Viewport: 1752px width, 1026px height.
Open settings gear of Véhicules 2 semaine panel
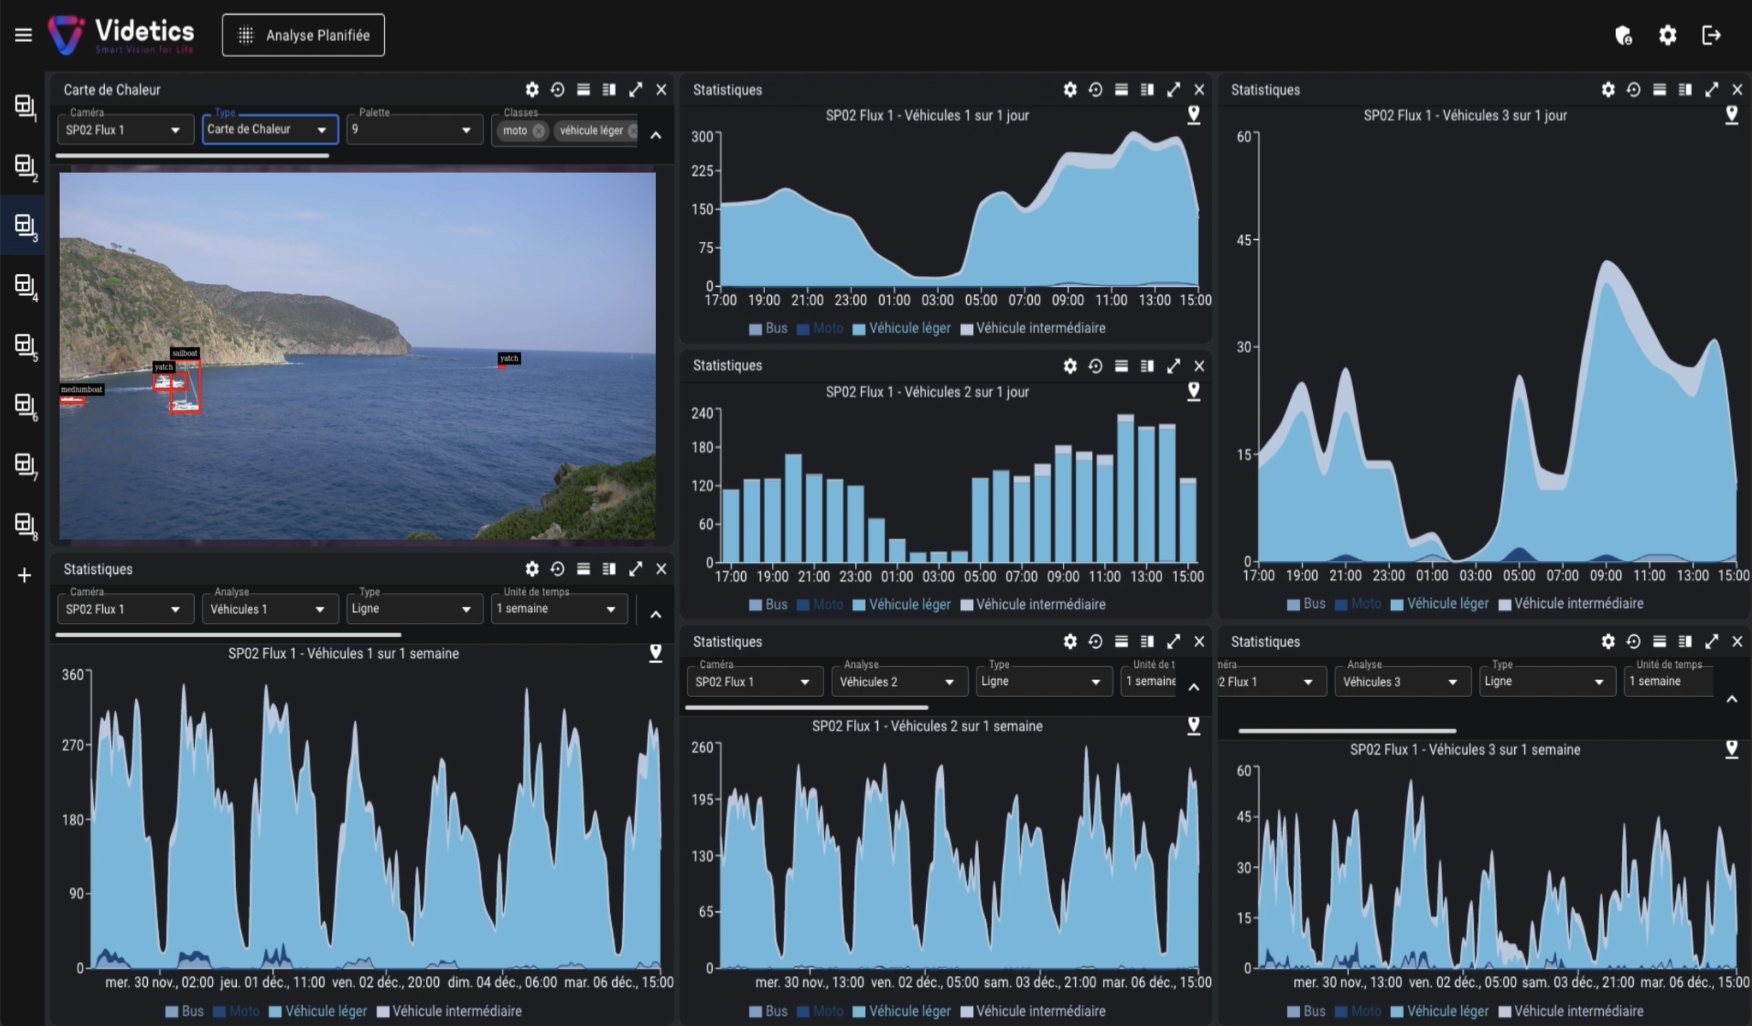(1070, 642)
